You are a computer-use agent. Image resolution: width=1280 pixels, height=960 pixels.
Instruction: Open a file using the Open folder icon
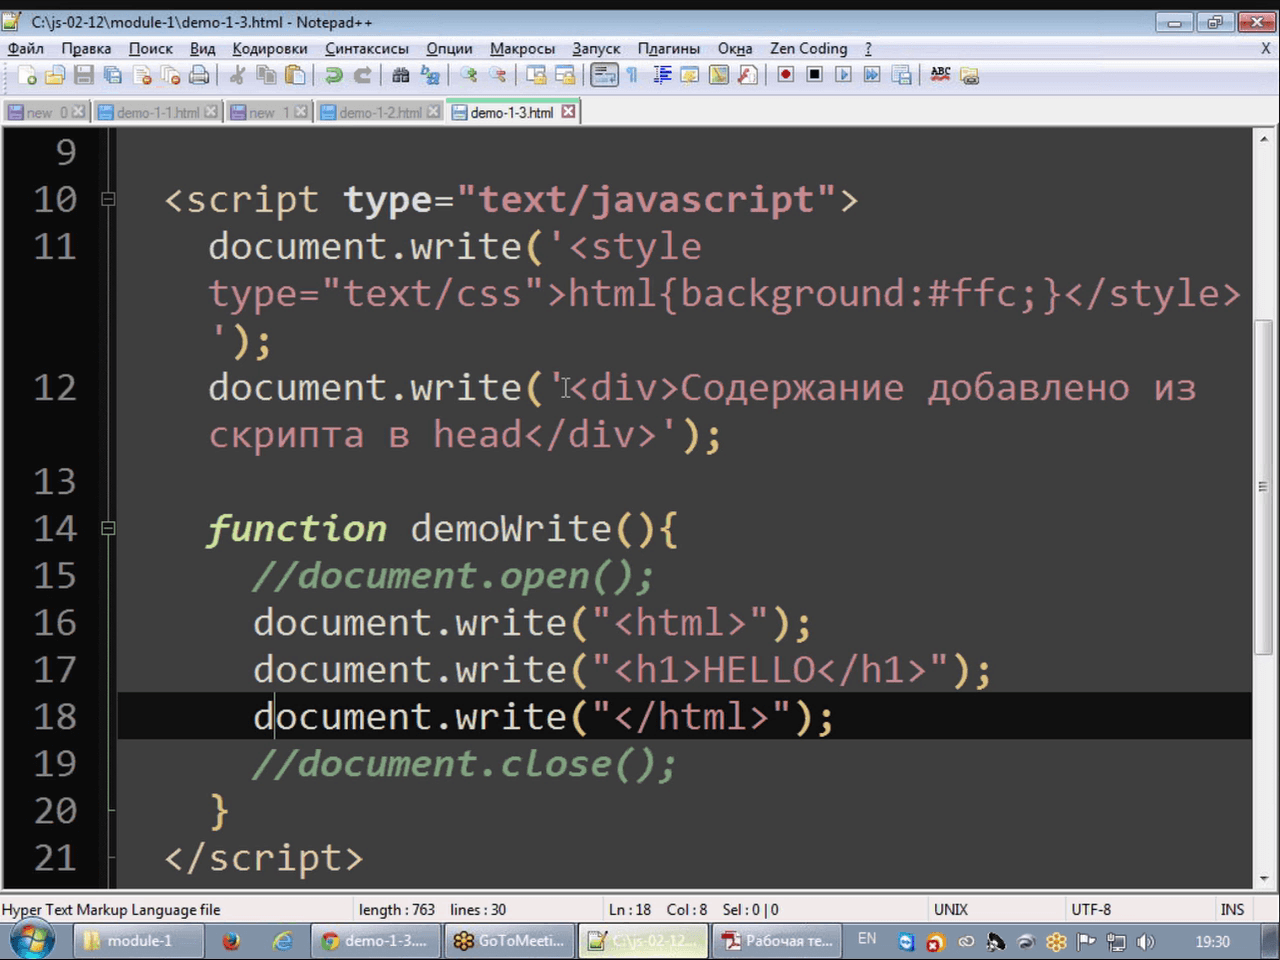pyautogui.click(x=55, y=75)
